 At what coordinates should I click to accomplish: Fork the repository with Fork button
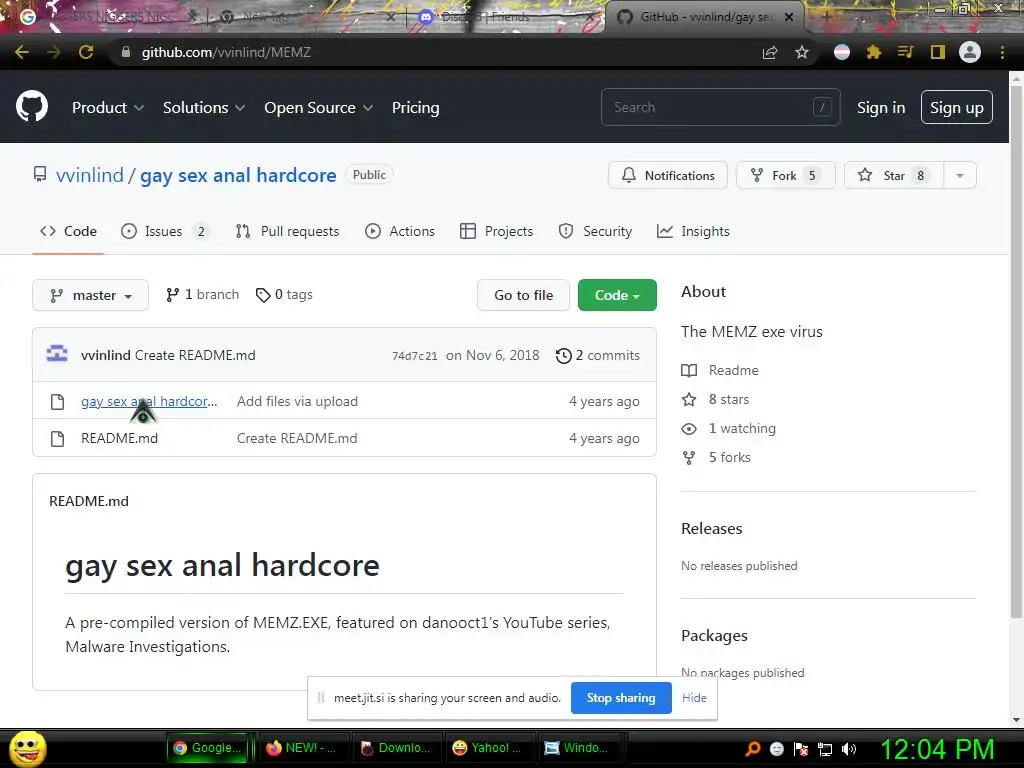click(786, 176)
